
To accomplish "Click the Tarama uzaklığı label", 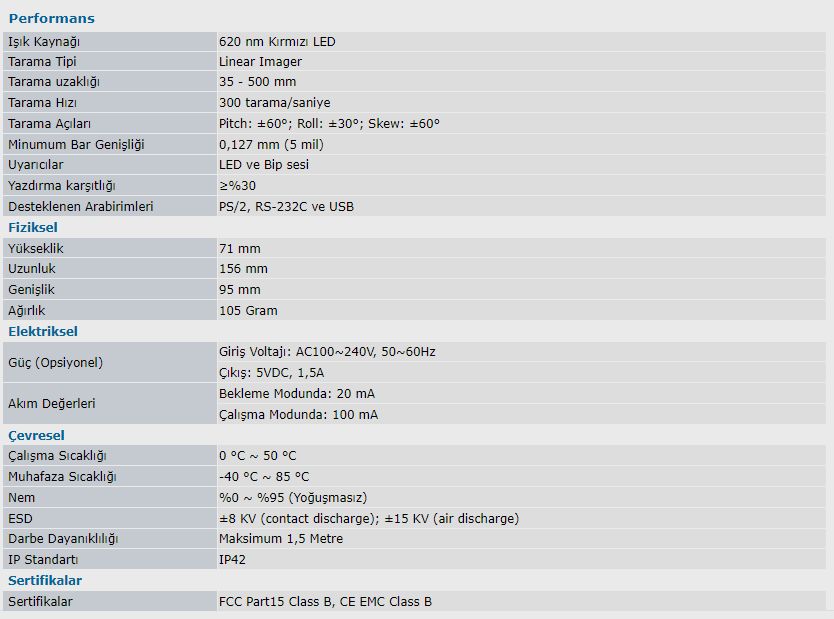I will point(54,82).
